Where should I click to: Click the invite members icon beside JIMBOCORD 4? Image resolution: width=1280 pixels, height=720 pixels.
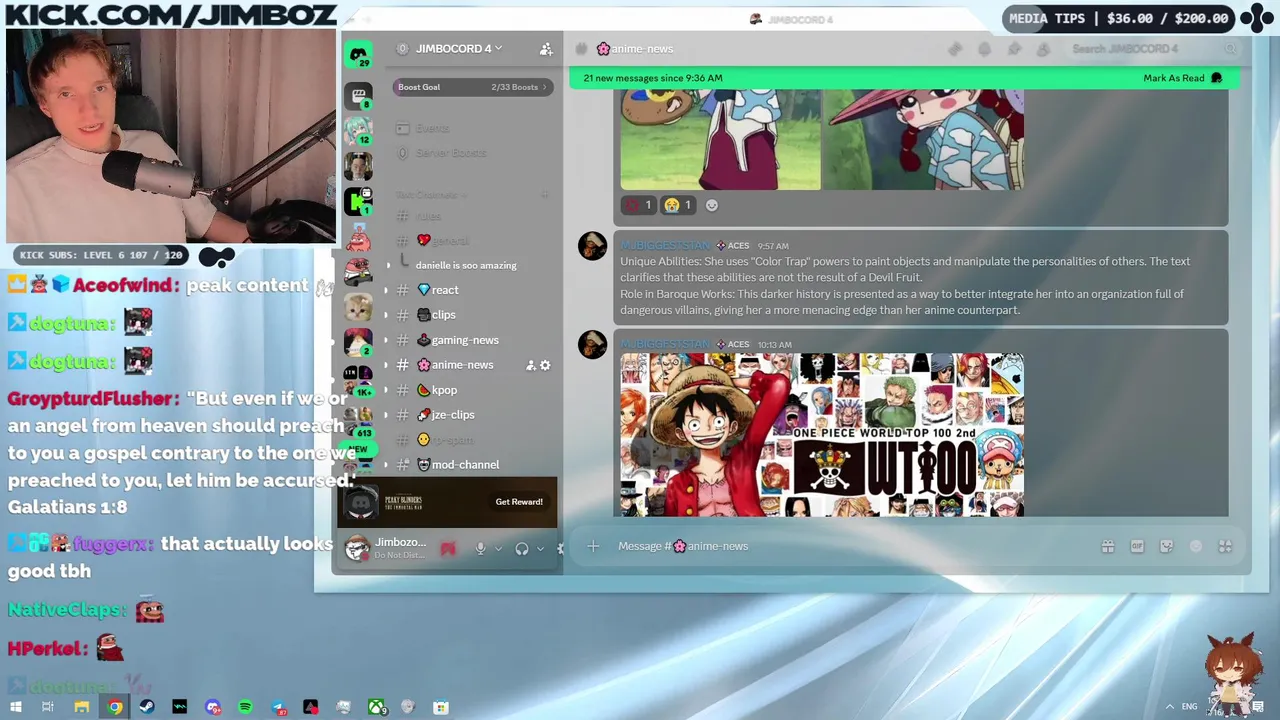point(546,49)
